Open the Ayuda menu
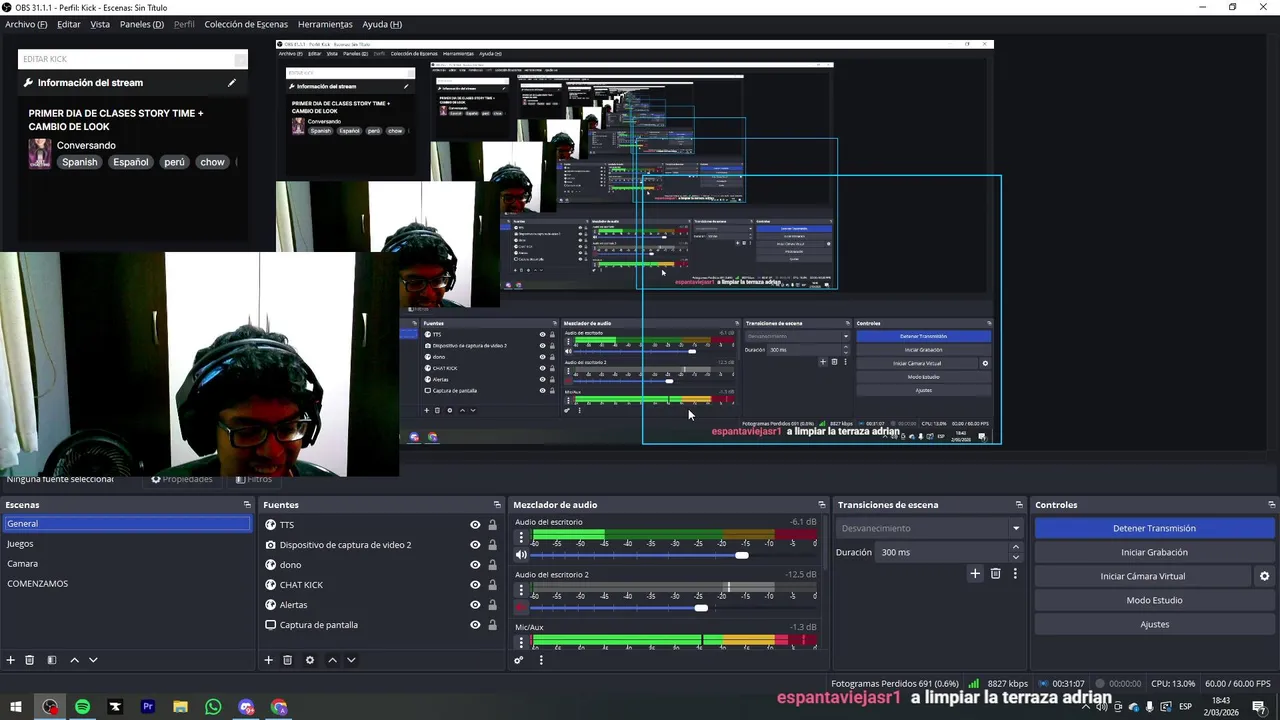Viewport: 1280px width, 720px height. click(382, 24)
